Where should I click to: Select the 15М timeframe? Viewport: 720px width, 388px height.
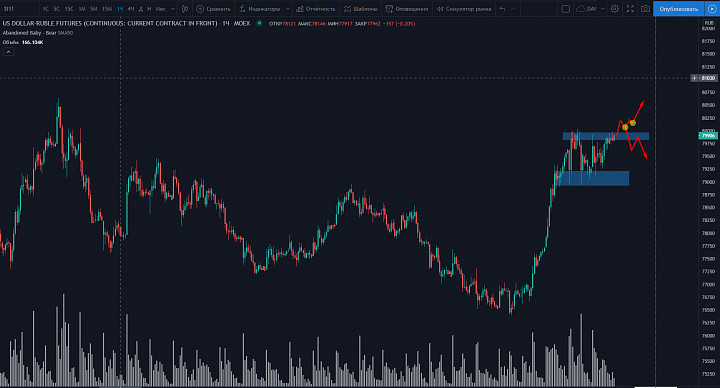[107, 9]
